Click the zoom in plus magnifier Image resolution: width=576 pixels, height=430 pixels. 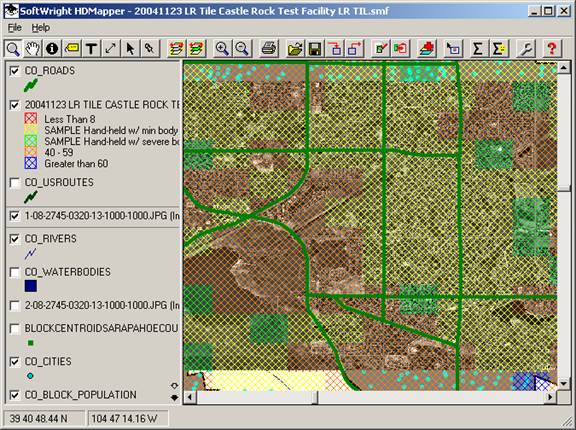tap(222, 48)
